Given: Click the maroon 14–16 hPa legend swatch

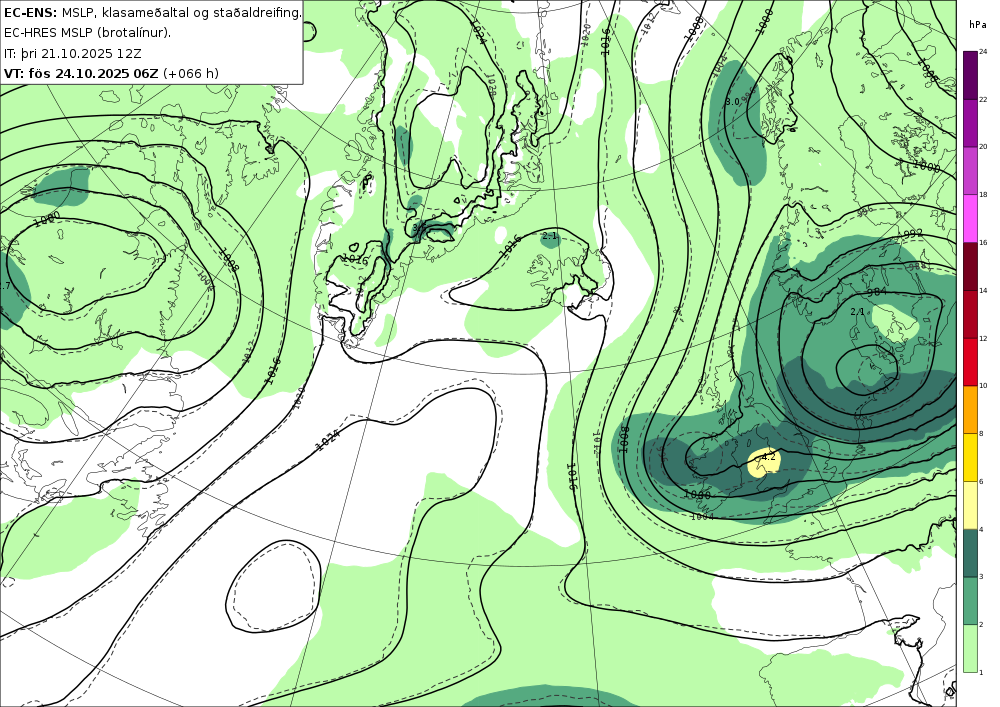Looking at the screenshot, I should (x=971, y=266).
